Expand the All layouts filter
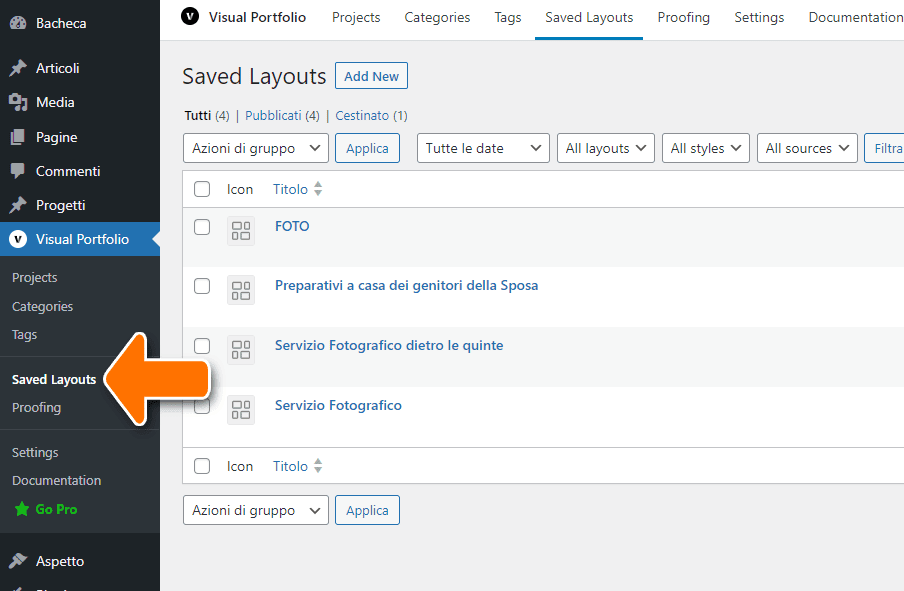 [606, 148]
